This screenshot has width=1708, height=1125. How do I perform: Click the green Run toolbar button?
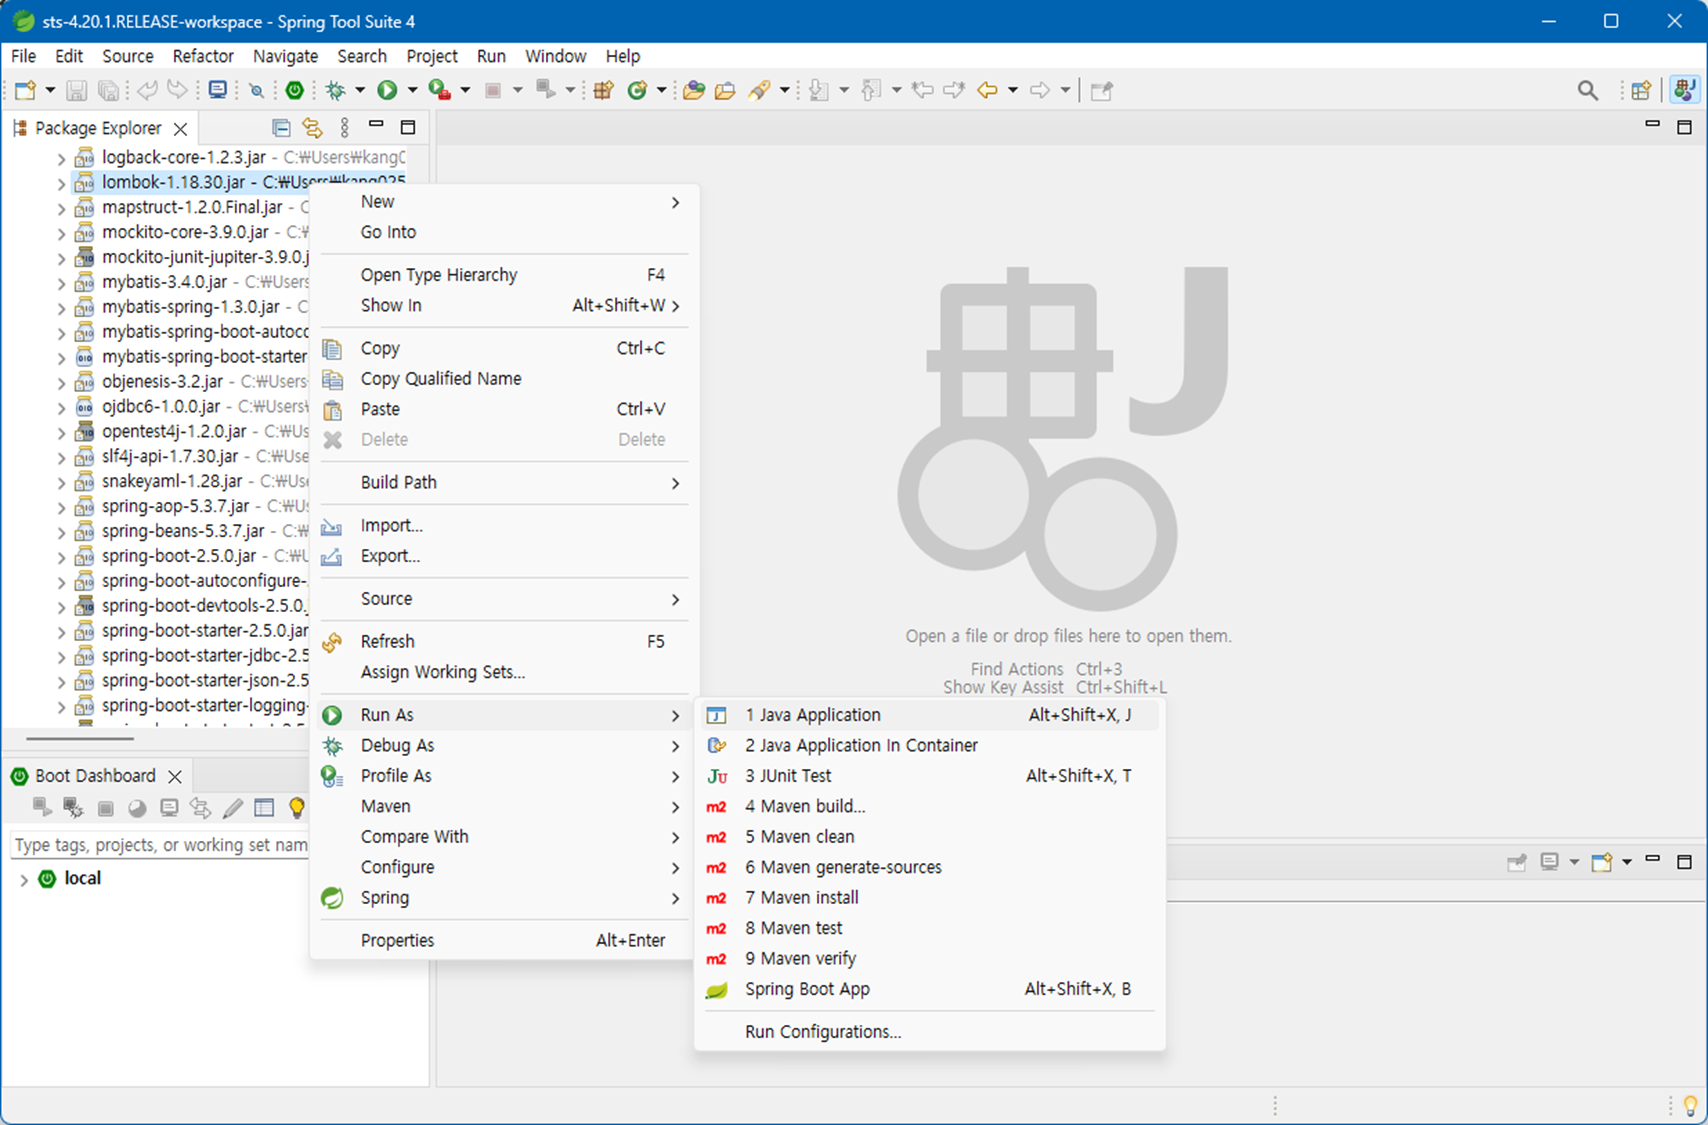click(x=387, y=90)
